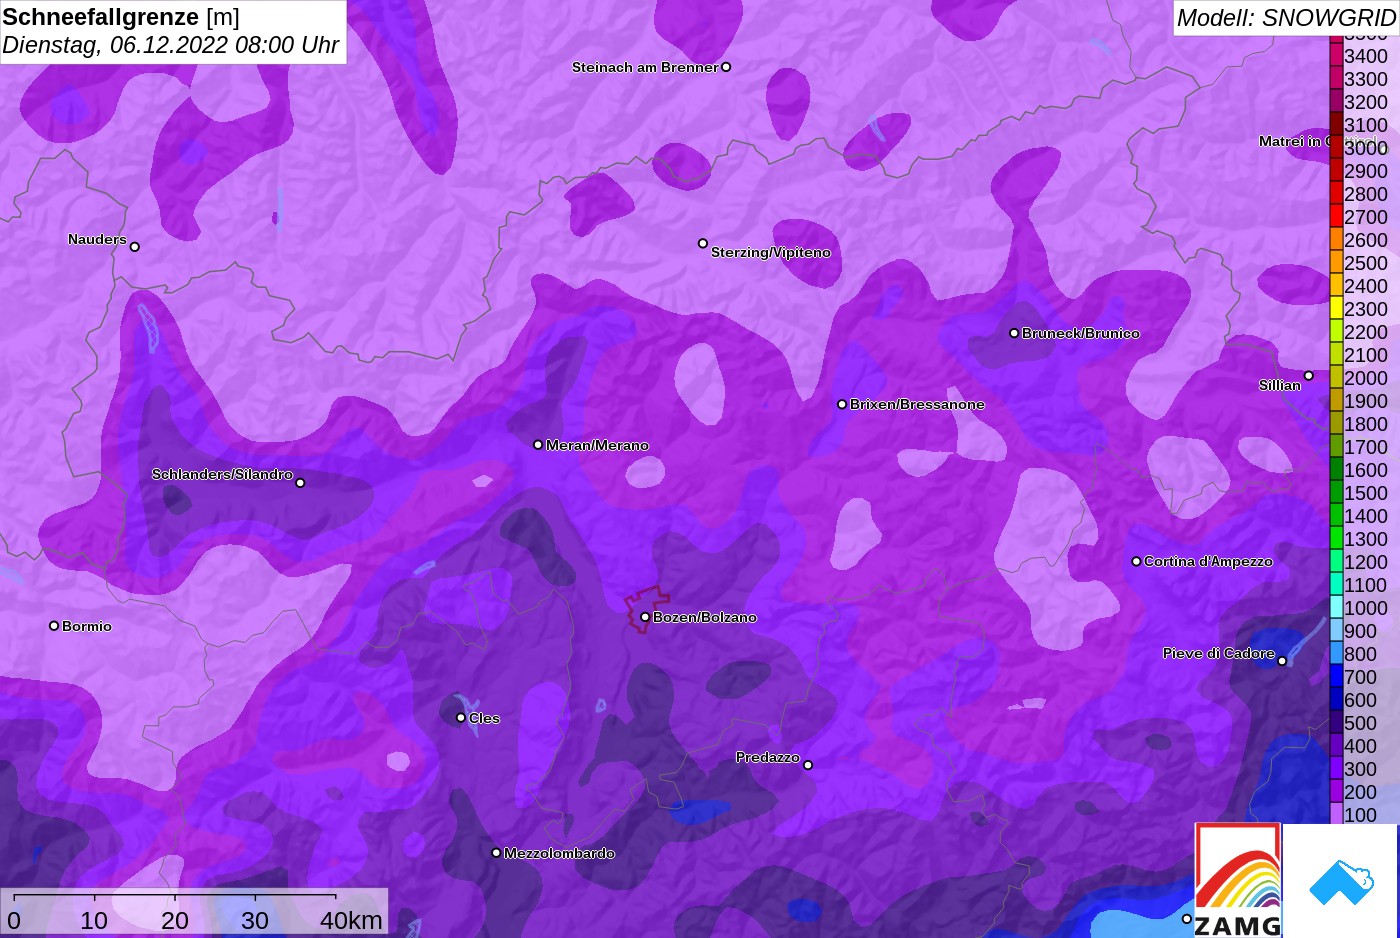This screenshot has height=938, width=1400.
Task: Click the legend value '2400'
Action: pos(1366,286)
